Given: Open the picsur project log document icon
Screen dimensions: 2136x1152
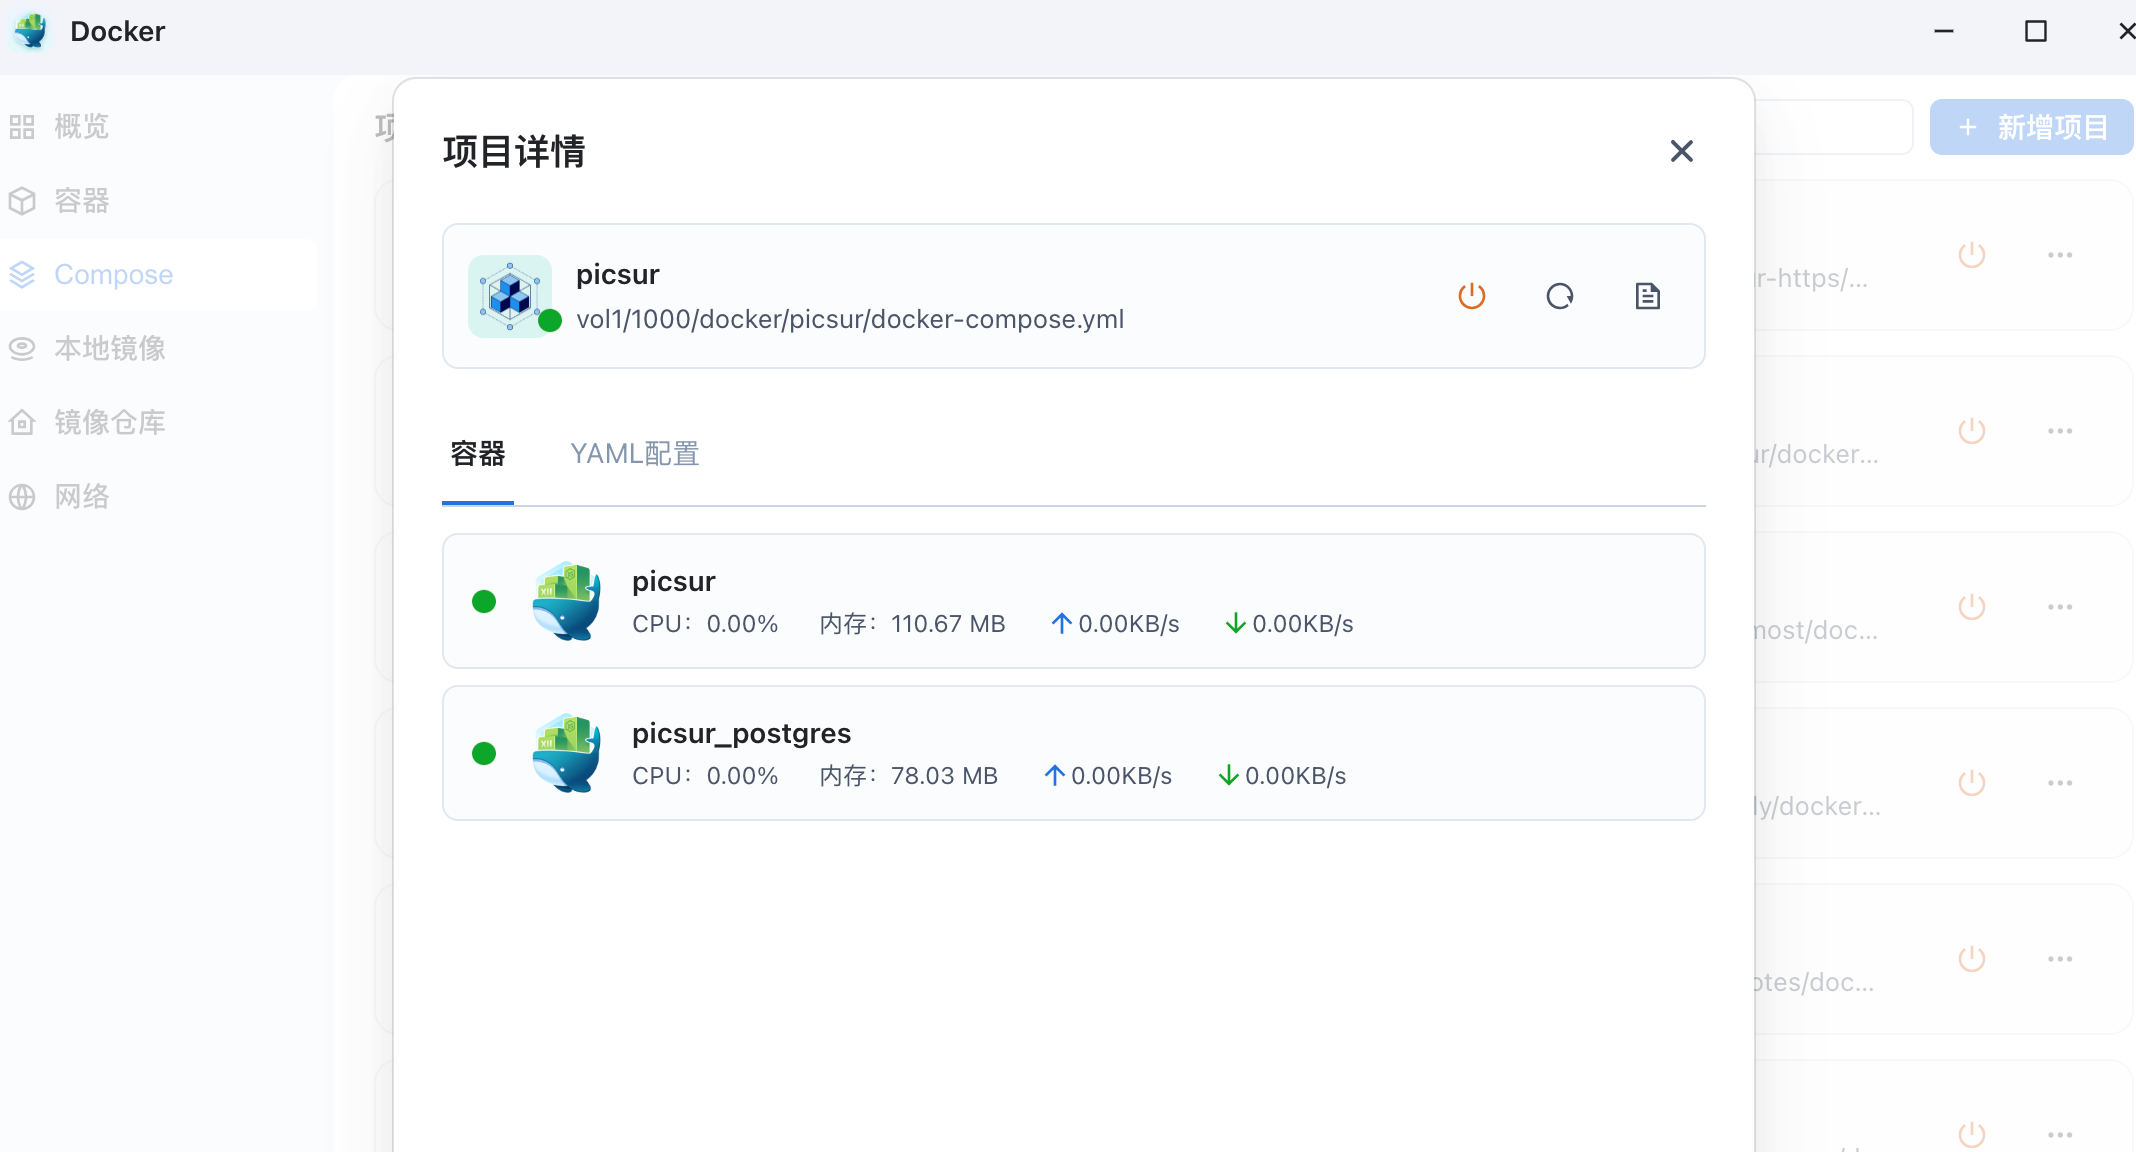Looking at the screenshot, I should [x=1648, y=296].
